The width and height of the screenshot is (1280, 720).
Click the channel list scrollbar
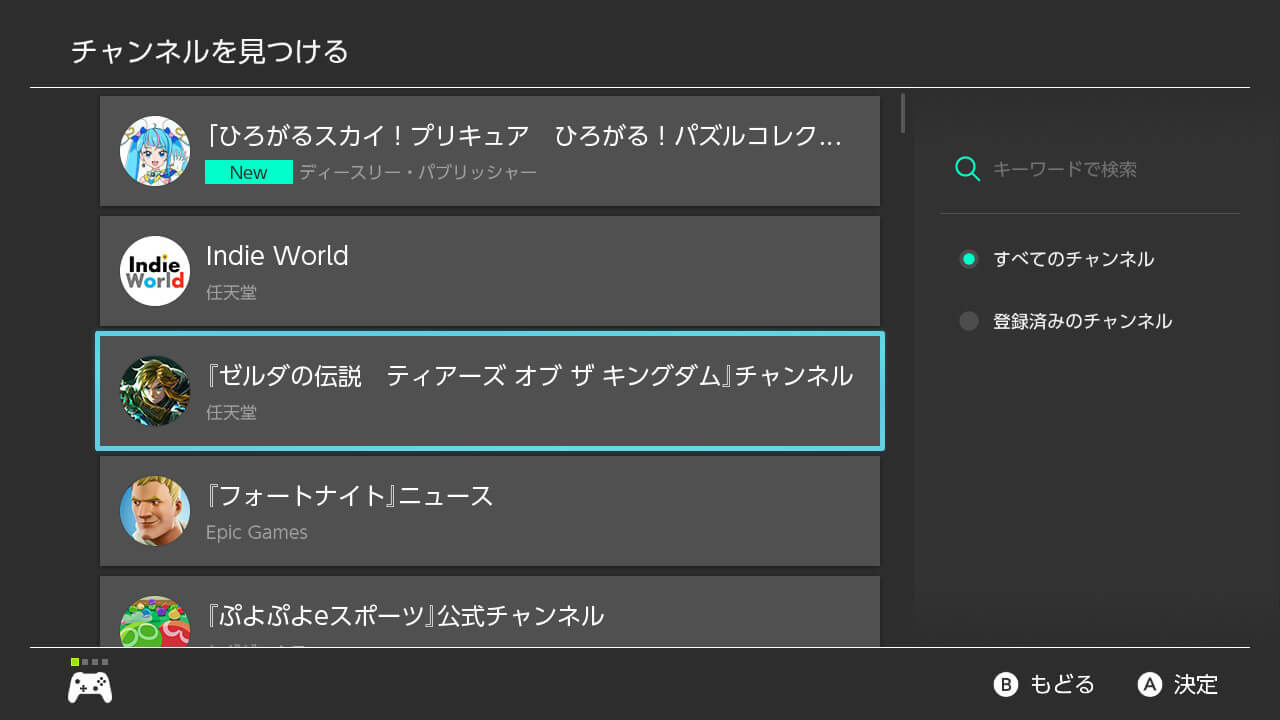coord(903,113)
